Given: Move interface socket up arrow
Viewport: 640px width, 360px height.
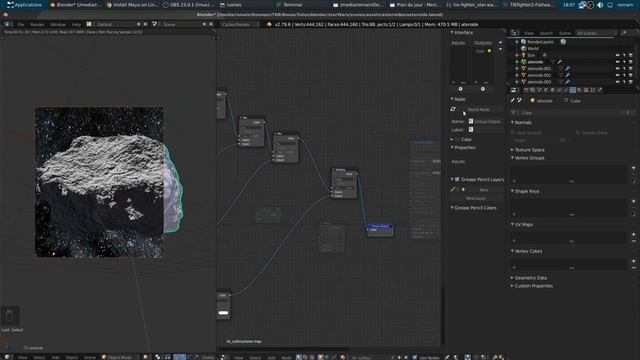Looking at the screenshot, I should click(500, 42).
